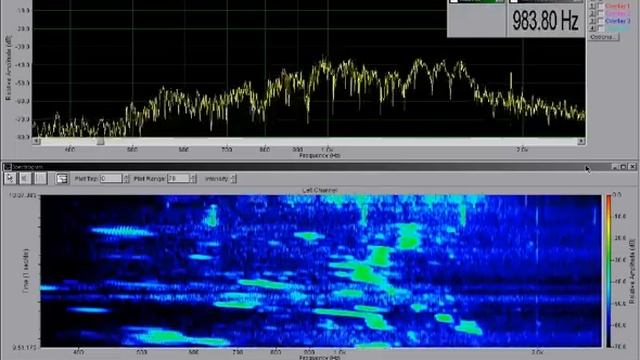Screen dimensions: 640x360
Task: Click the spectrum scrollbar right arrow
Action: [581, 141]
